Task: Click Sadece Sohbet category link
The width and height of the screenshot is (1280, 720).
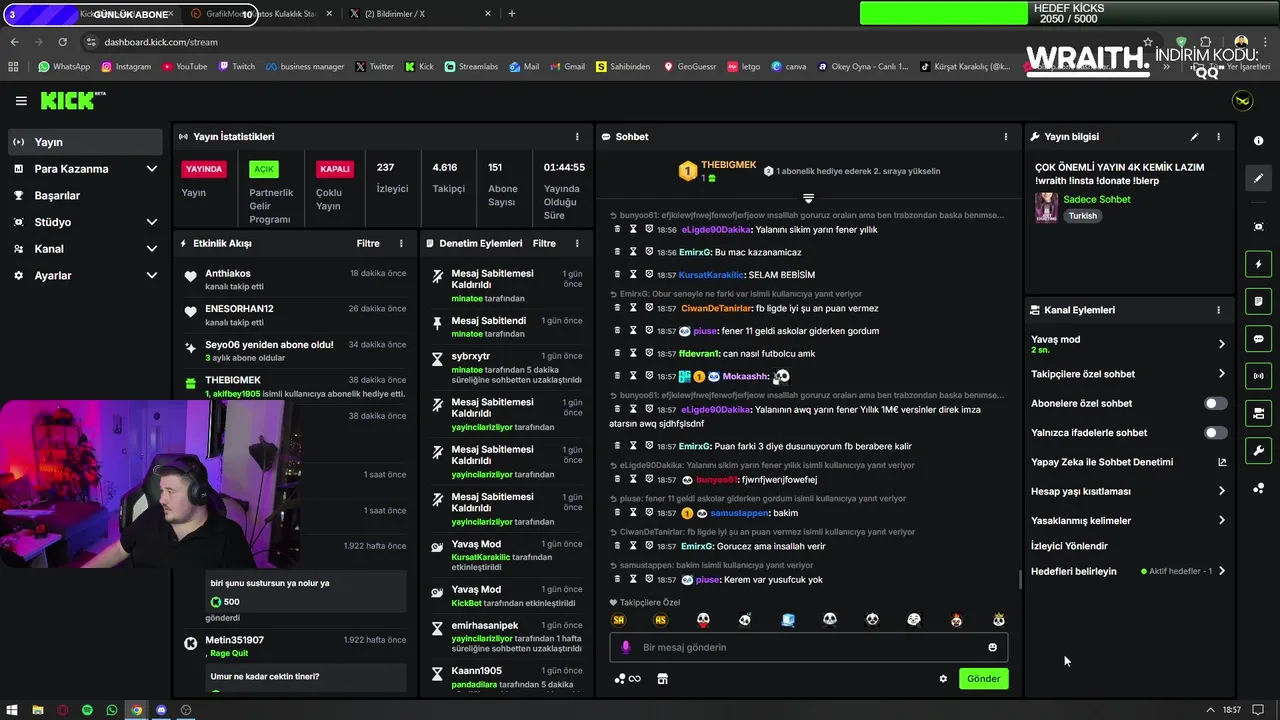Action: click(1097, 199)
